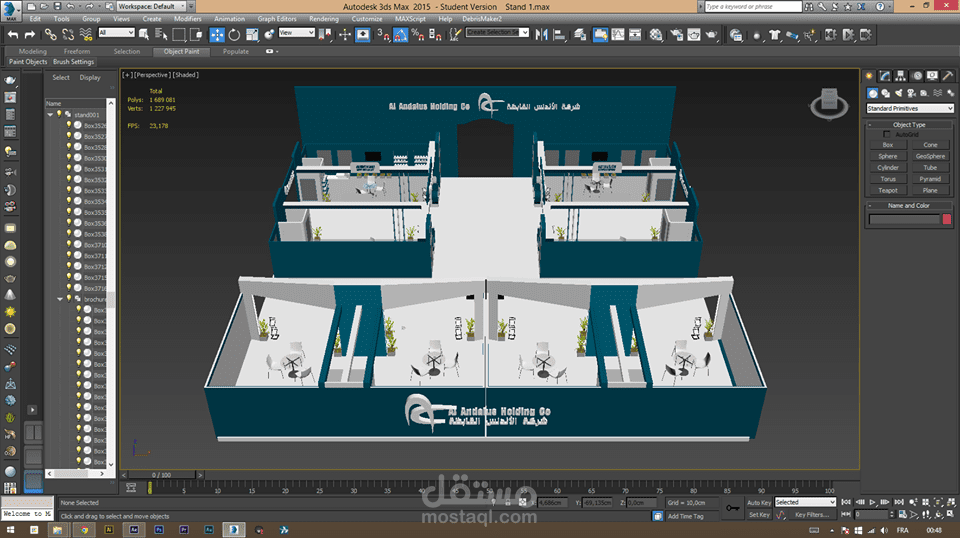The image size is (960, 538).
Task: Open the key mode Selected dropdown
Action: coord(805,502)
